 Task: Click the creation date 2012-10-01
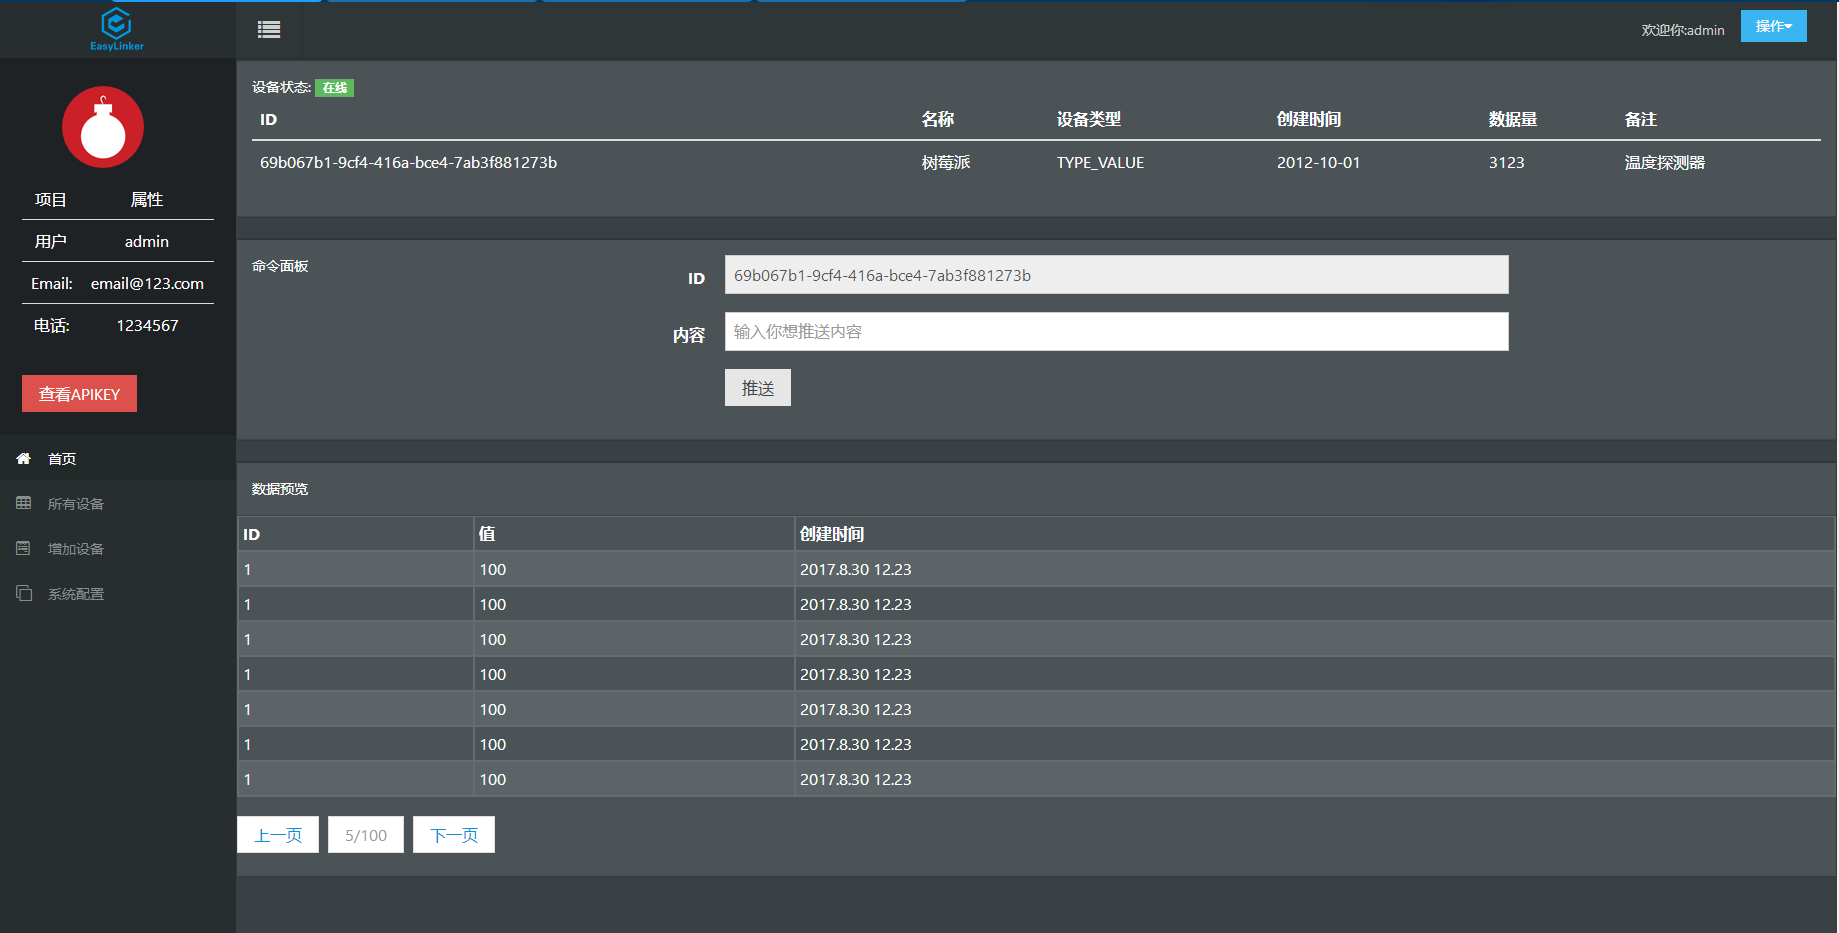[x=1318, y=162]
